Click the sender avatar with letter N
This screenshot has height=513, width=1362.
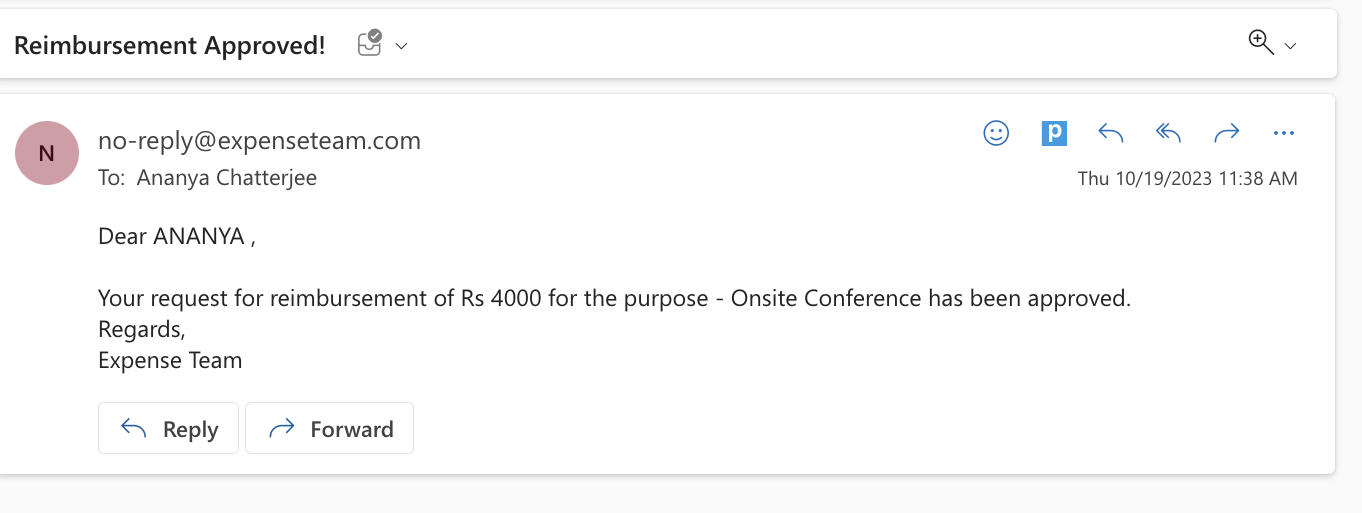click(x=47, y=153)
